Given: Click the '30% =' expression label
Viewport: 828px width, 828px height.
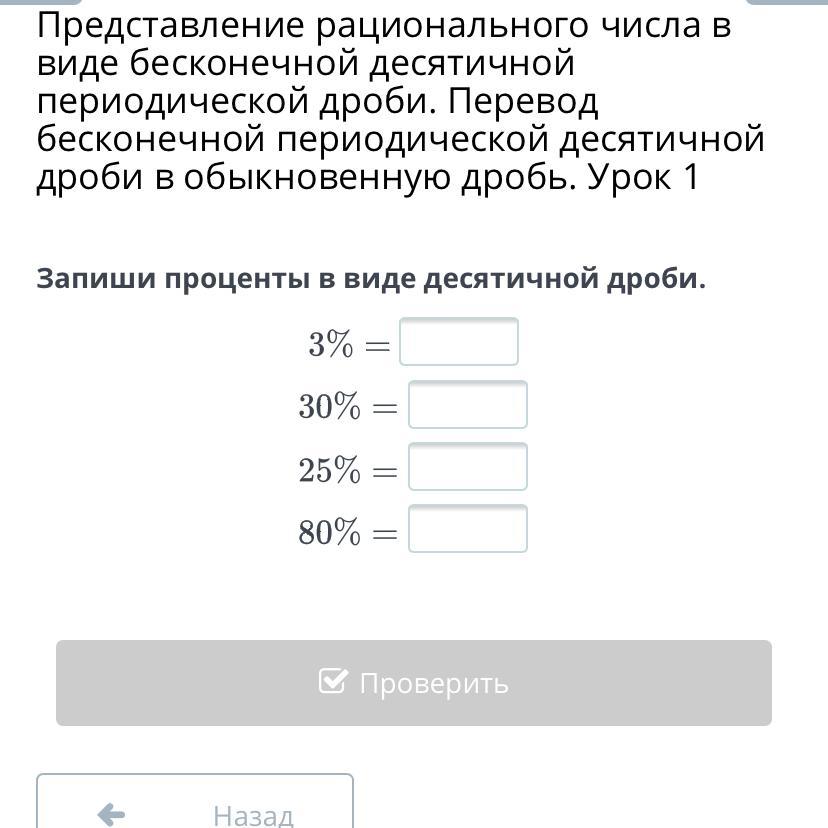Looking at the screenshot, I should click(x=349, y=406).
